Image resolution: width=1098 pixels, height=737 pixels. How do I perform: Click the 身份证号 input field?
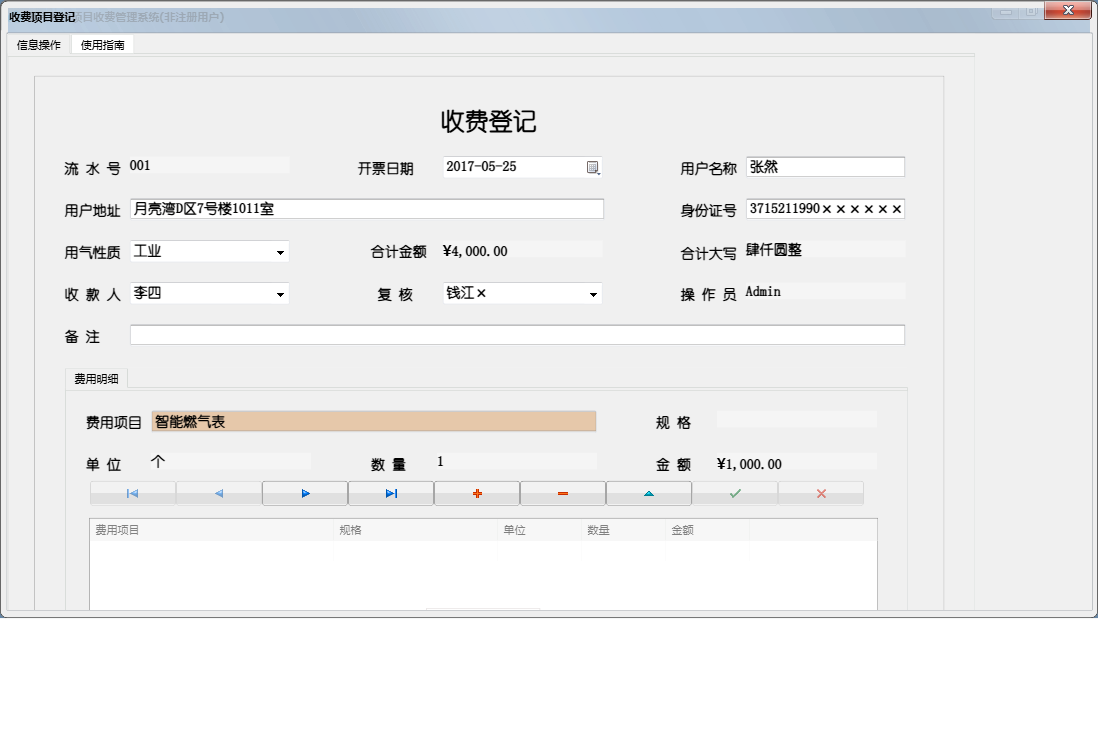tap(826, 209)
